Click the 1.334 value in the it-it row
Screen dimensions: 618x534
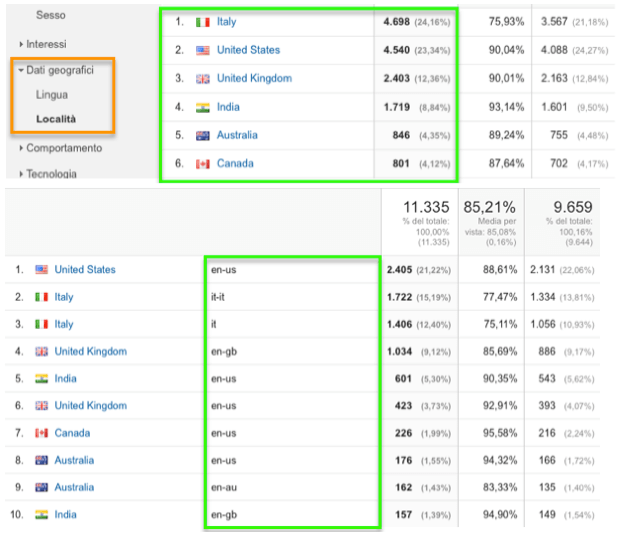tap(543, 297)
